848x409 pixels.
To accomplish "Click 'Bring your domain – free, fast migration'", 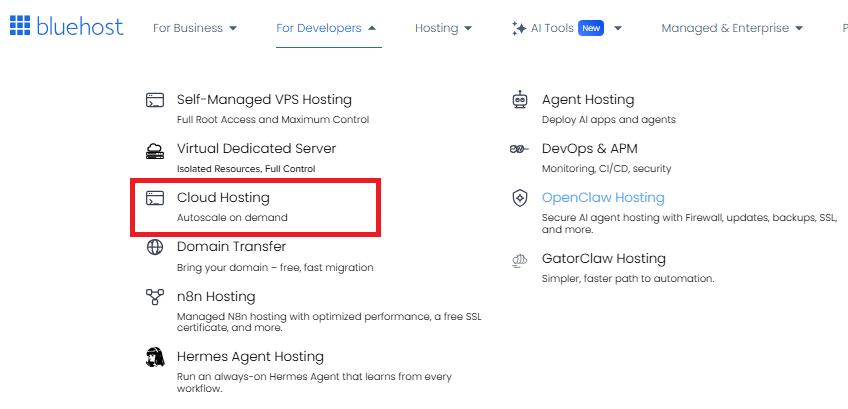I will [275, 268].
